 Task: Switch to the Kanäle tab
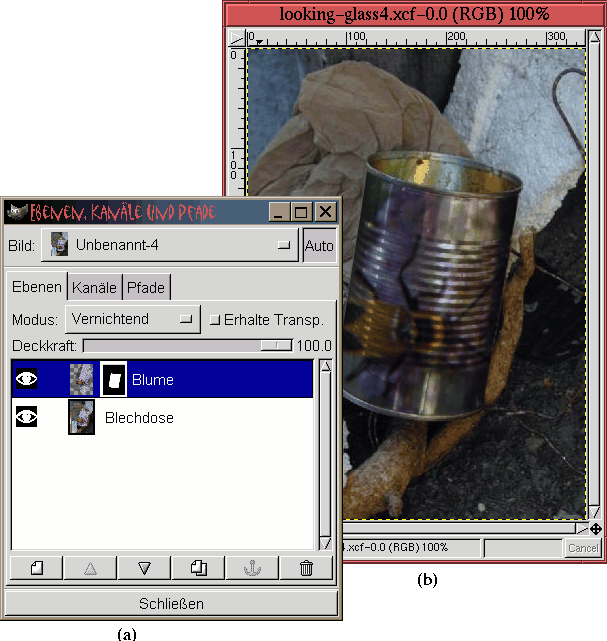click(95, 288)
